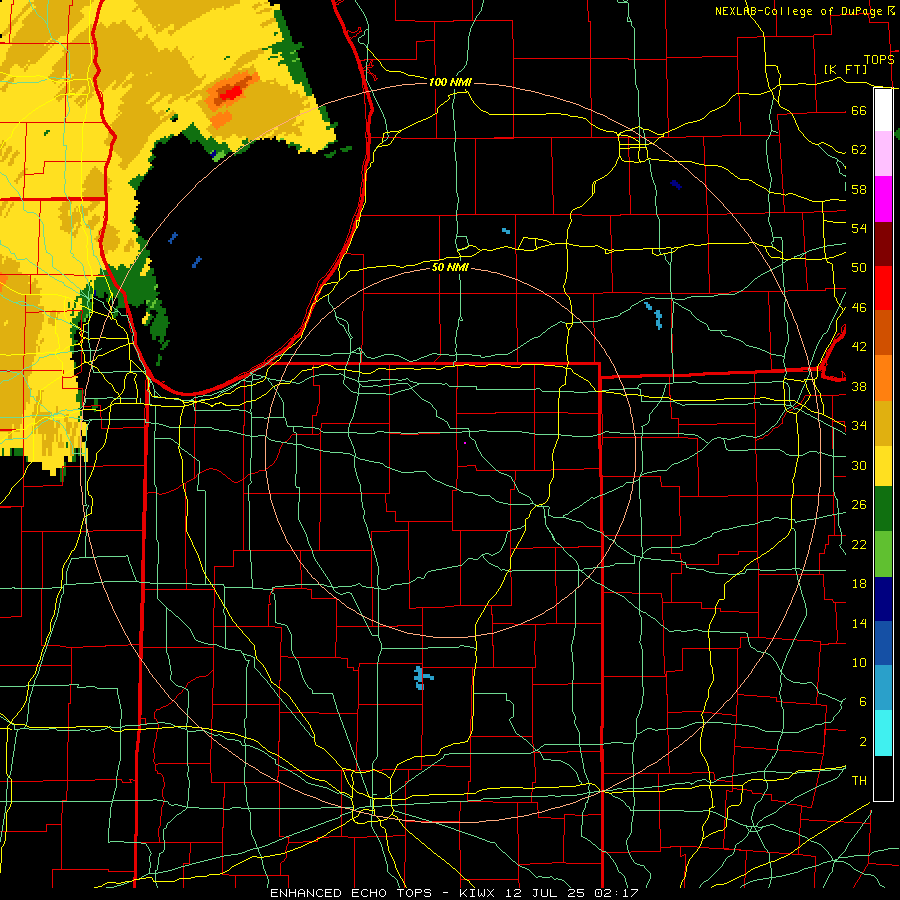Click the magenta radar site dot
The width and height of the screenshot is (900, 900).
[465, 443]
